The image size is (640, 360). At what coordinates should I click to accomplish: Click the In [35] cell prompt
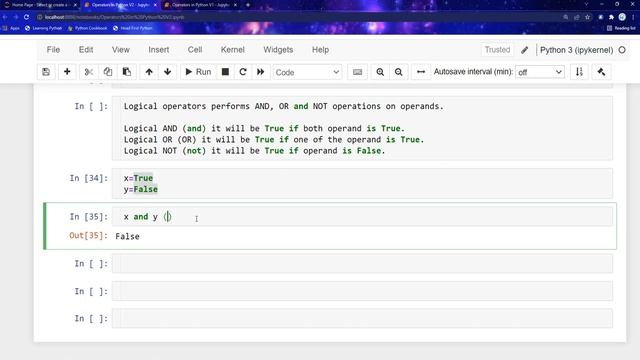point(89,217)
